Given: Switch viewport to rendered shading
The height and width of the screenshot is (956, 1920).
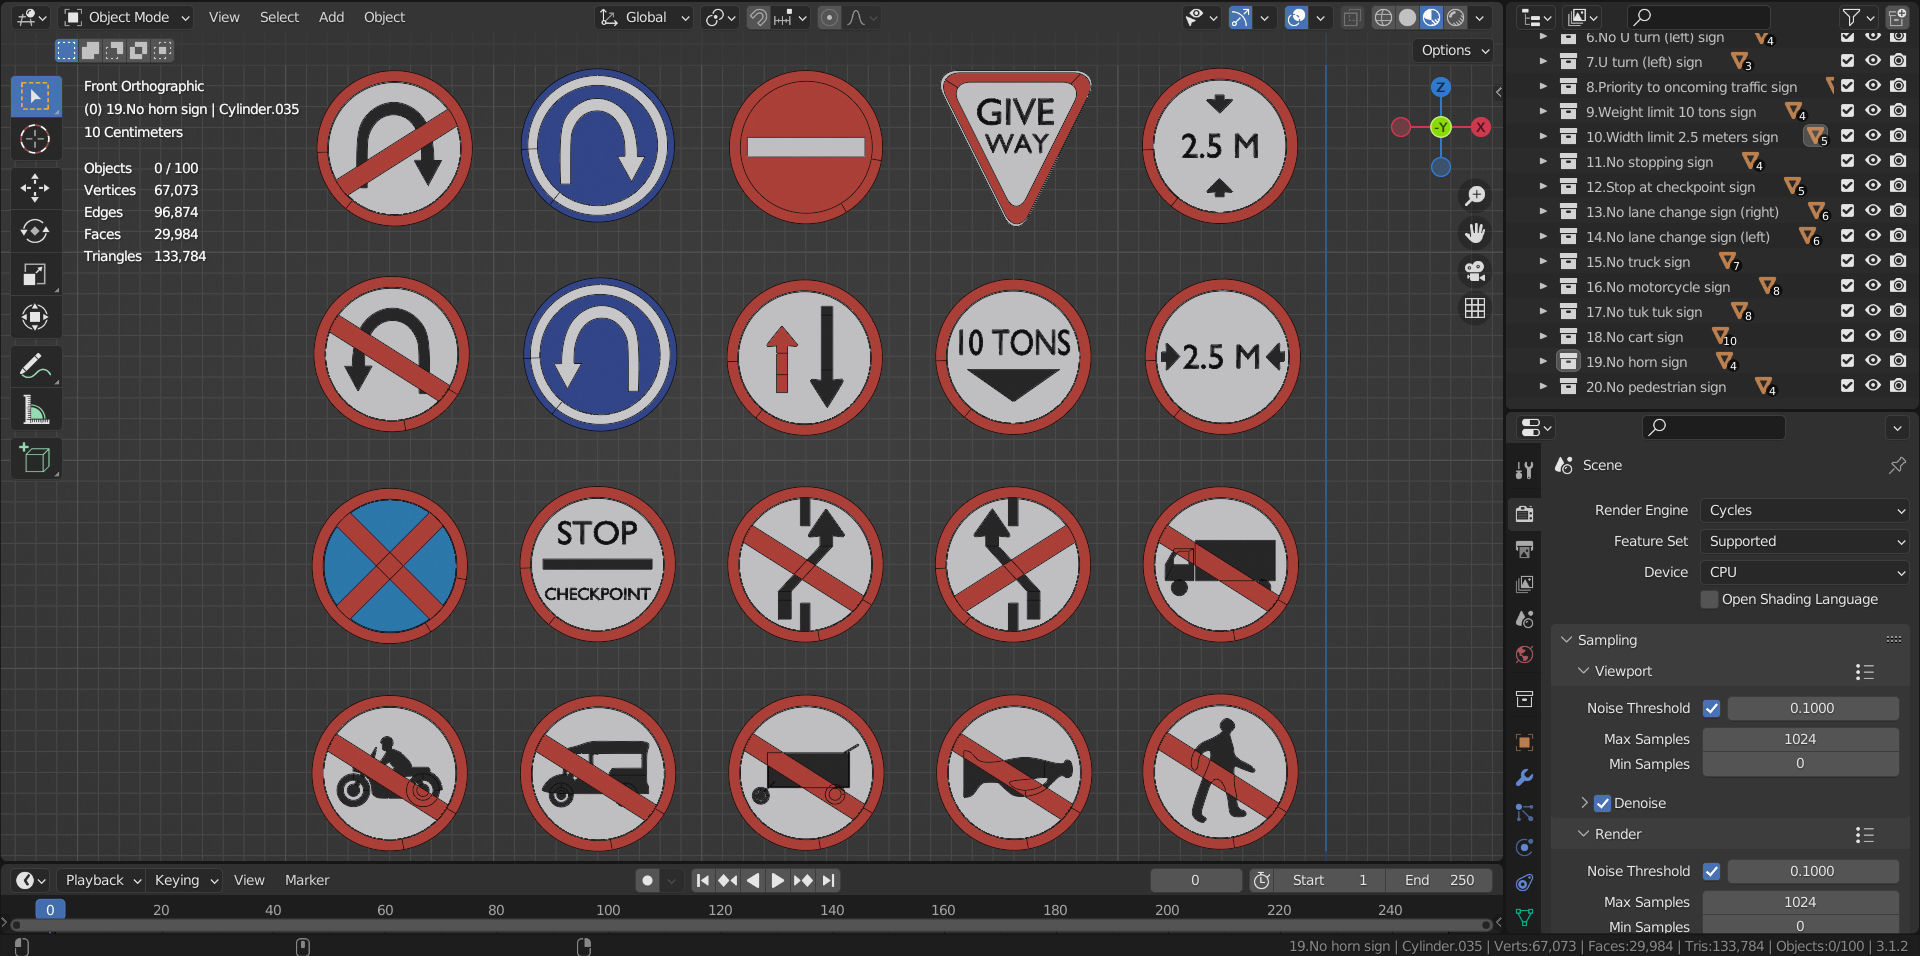Looking at the screenshot, I should point(1455,17).
